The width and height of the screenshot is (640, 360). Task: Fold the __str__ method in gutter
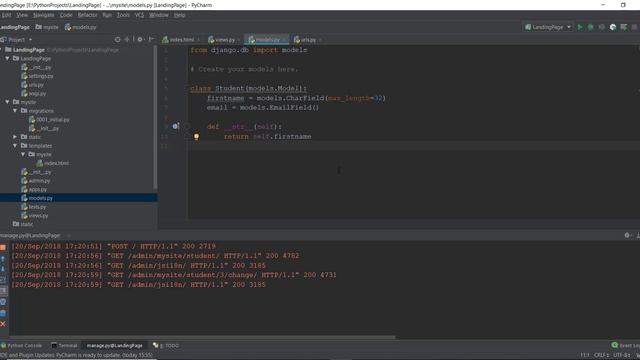(x=187, y=127)
